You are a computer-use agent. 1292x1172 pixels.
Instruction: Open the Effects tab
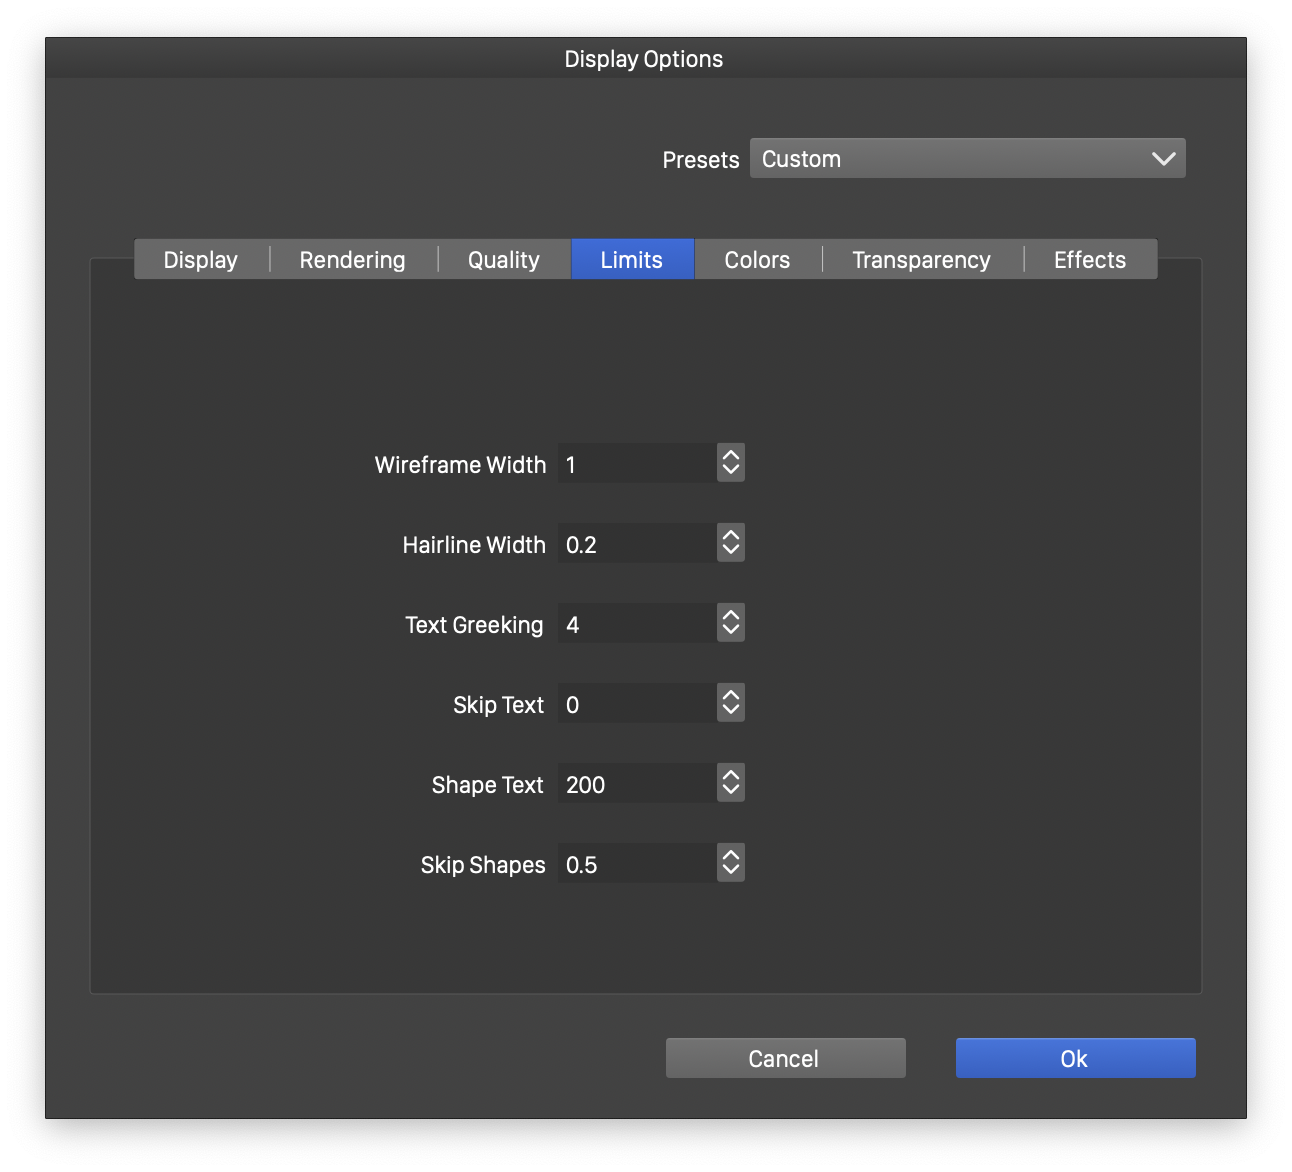click(1089, 260)
